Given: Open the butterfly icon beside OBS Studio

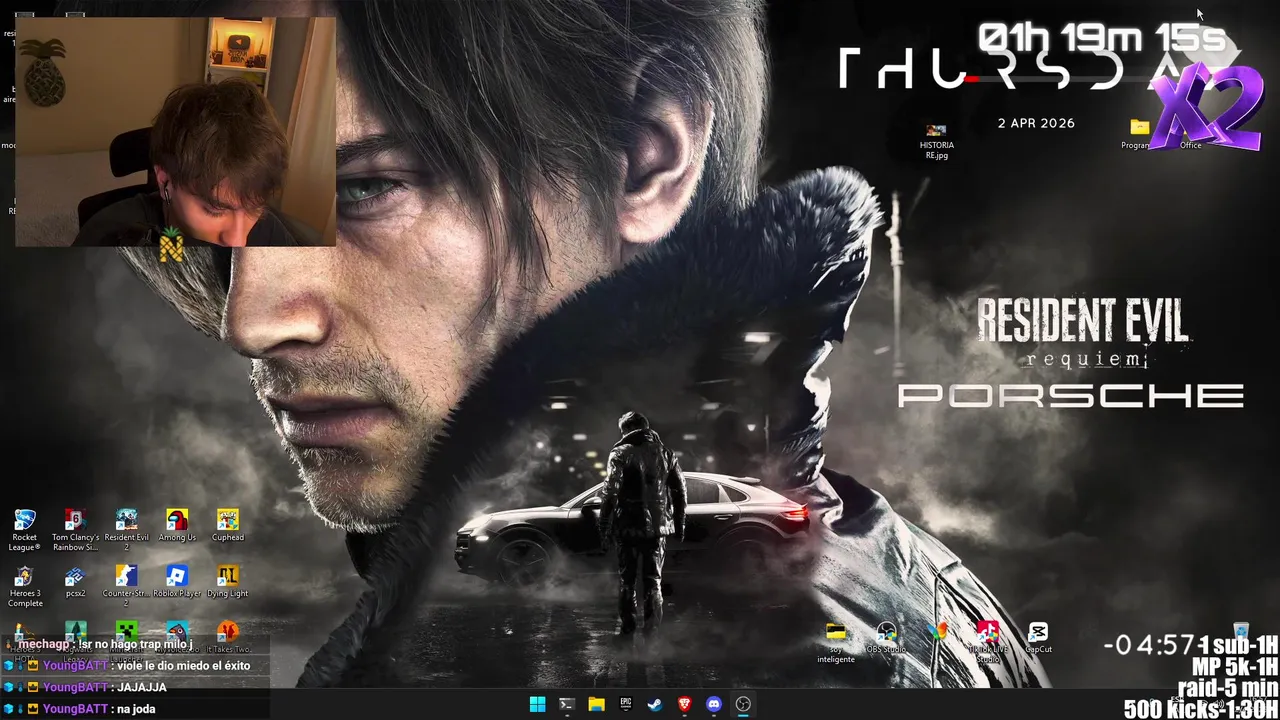Looking at the screenshot, I should 937,632.
